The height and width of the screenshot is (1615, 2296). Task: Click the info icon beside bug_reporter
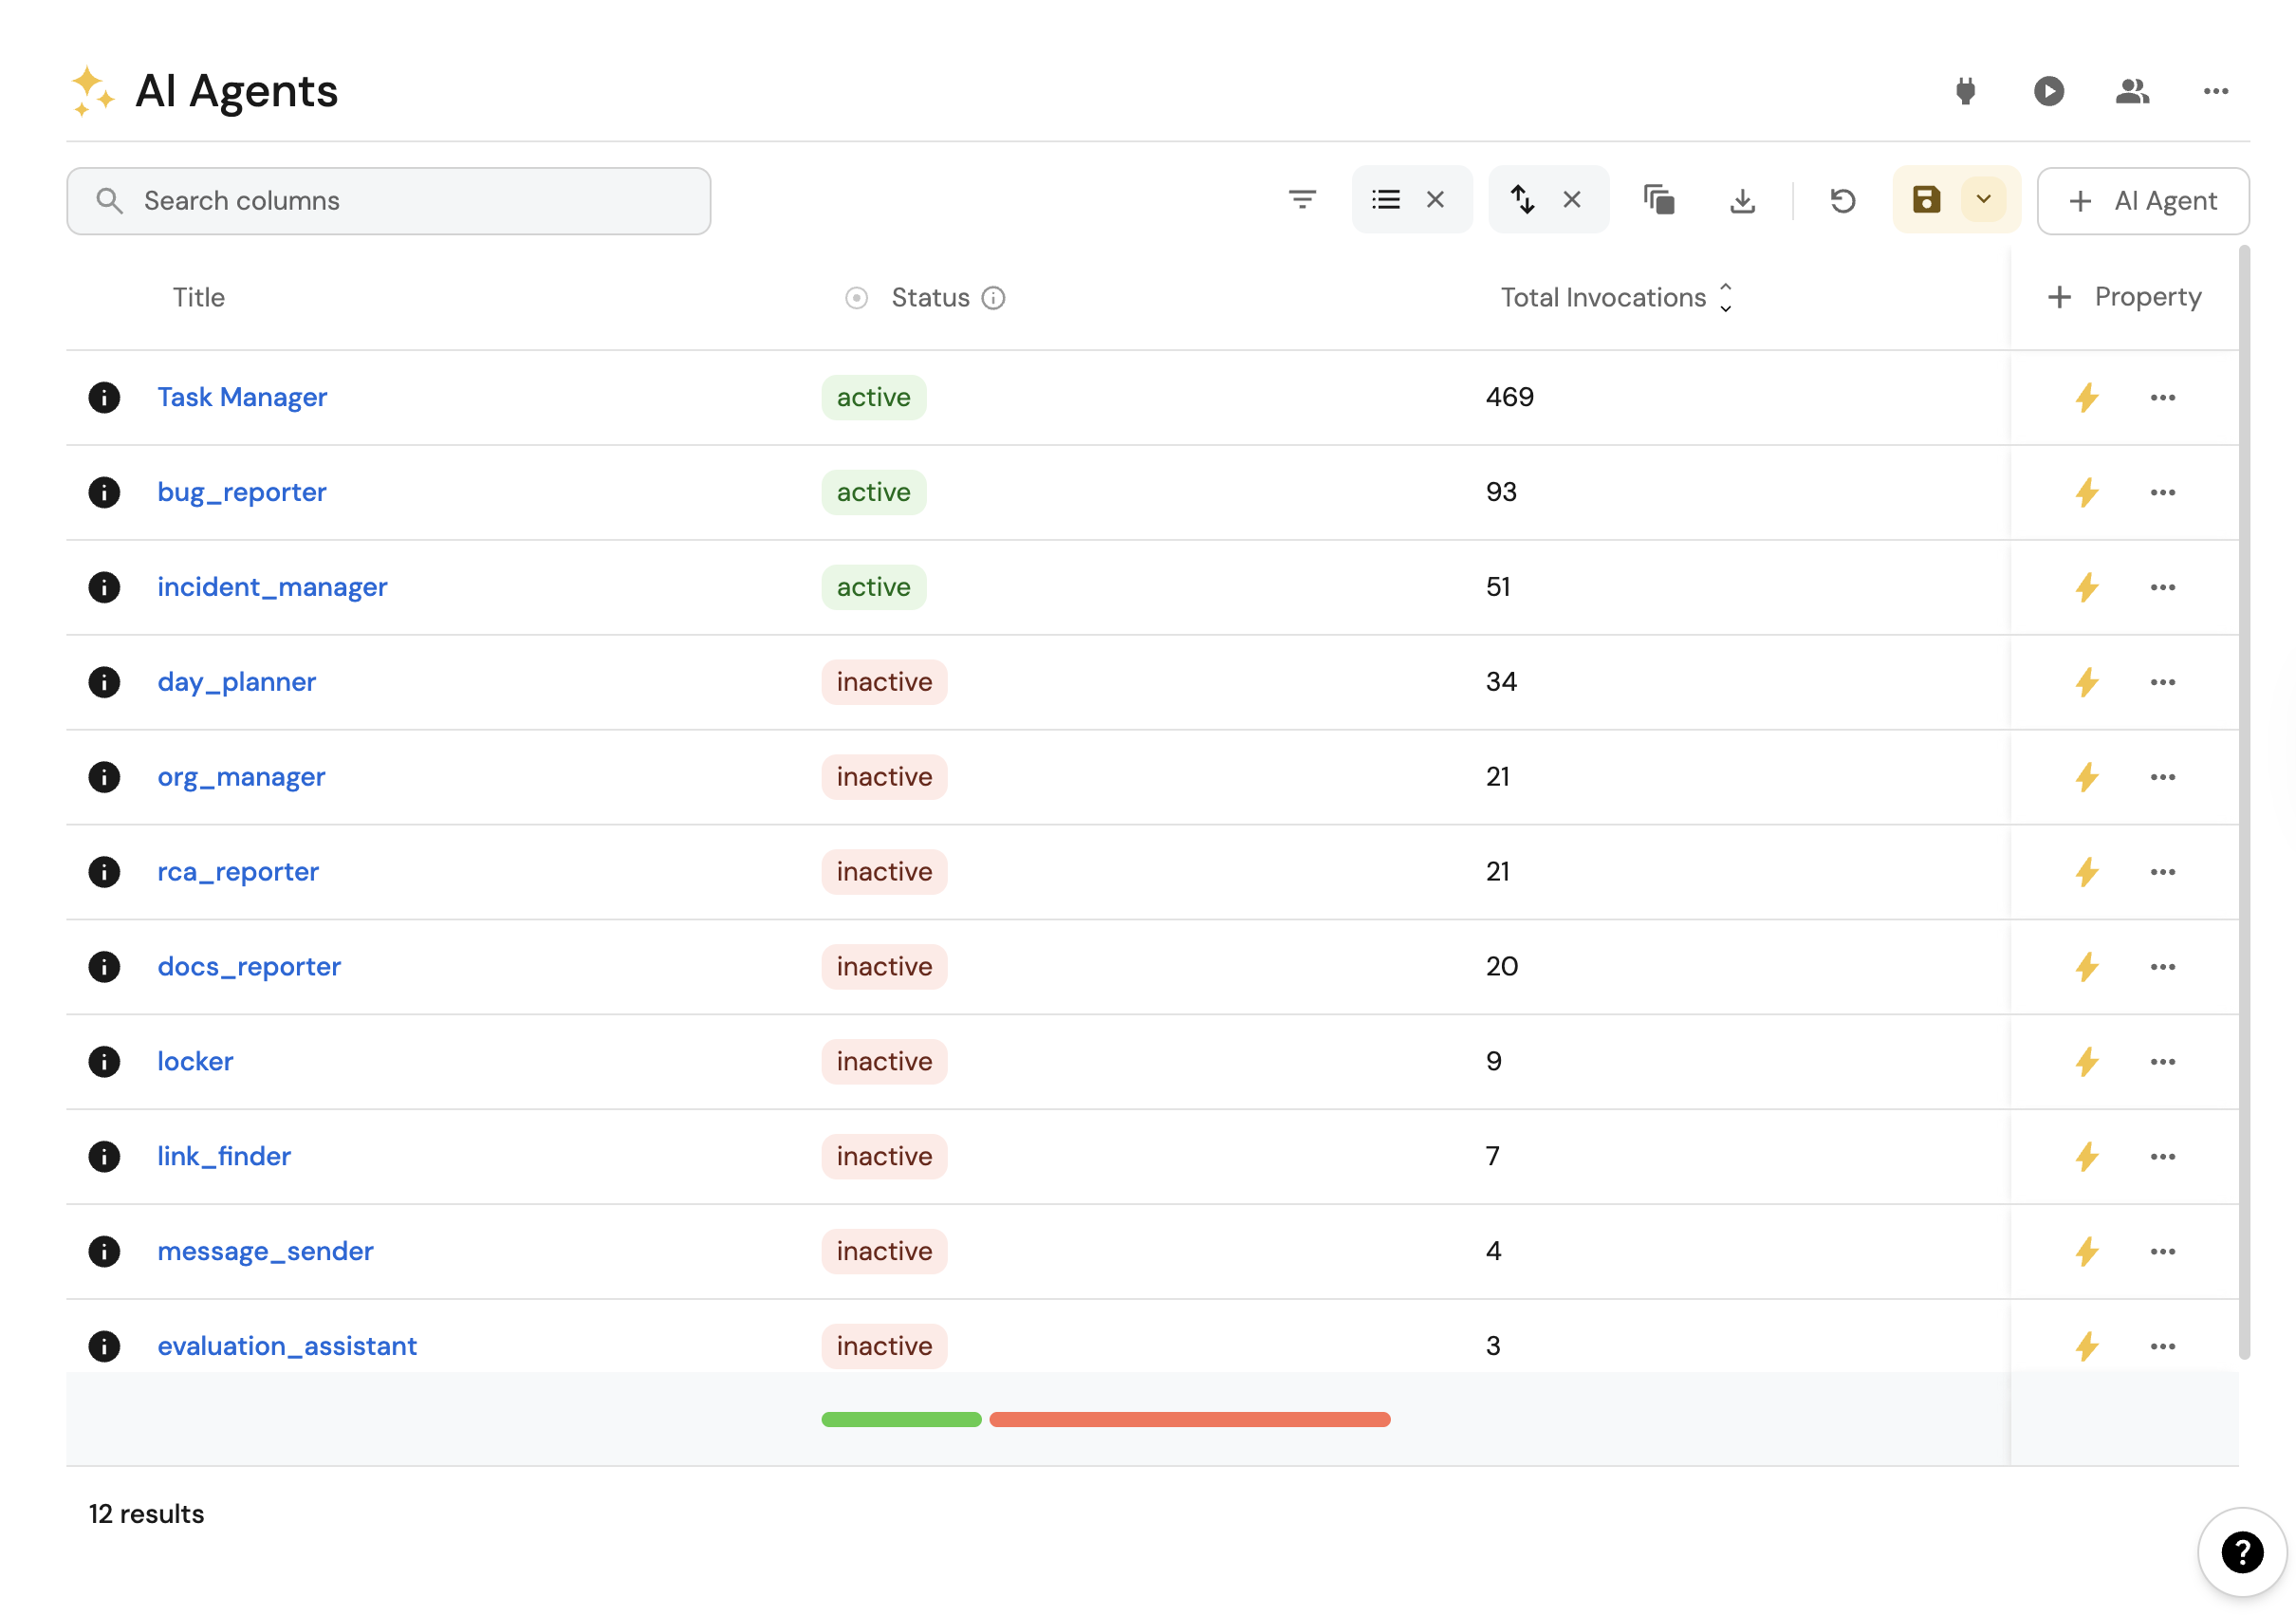click(x=104, y=492)
